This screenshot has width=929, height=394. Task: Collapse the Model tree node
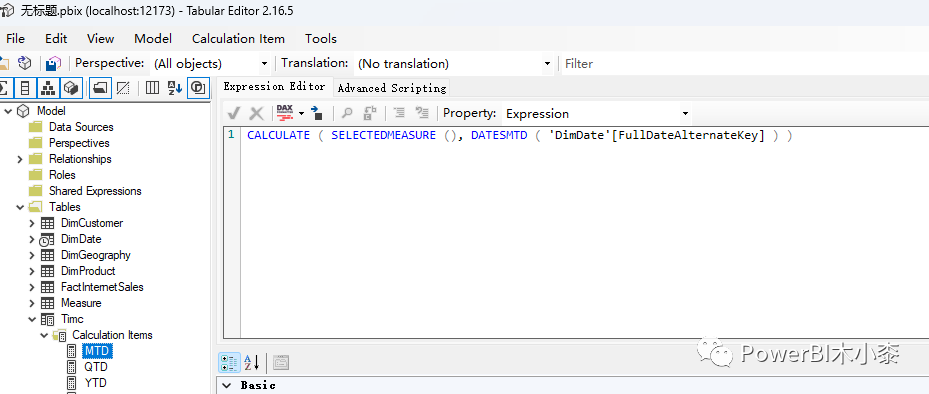[x=8, y=111]
